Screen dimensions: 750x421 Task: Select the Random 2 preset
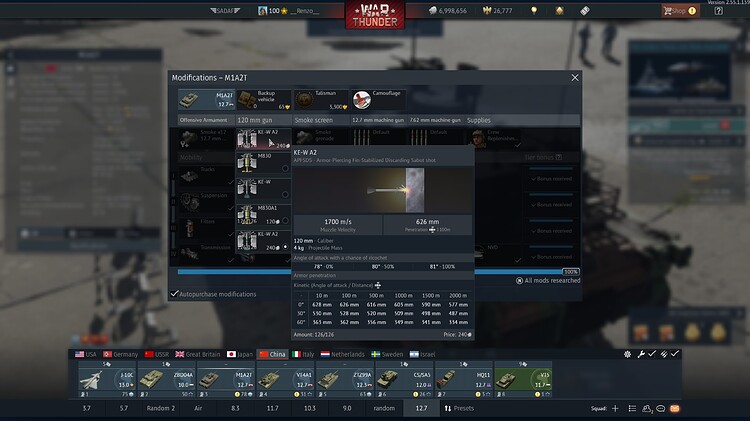(x=161, y=408)
